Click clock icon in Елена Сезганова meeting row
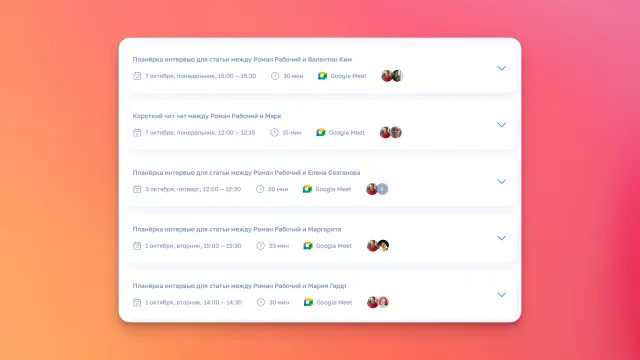640x360 pixels. point(260,189)
